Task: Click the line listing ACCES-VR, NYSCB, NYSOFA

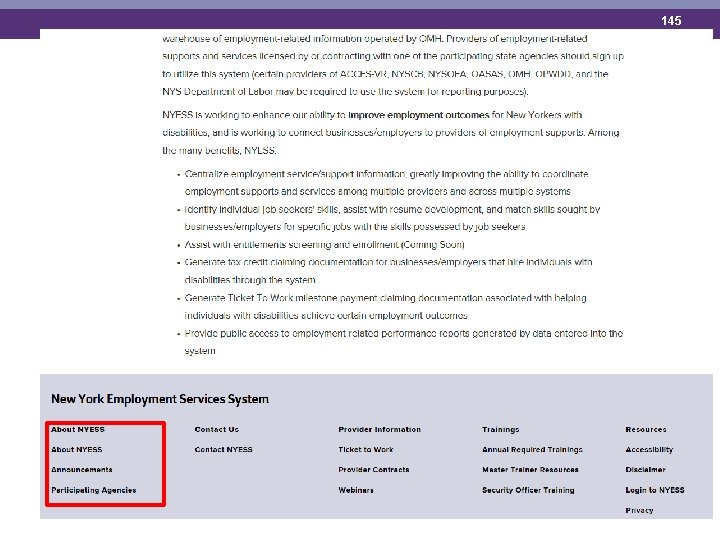Action: (x=385, y=74)
